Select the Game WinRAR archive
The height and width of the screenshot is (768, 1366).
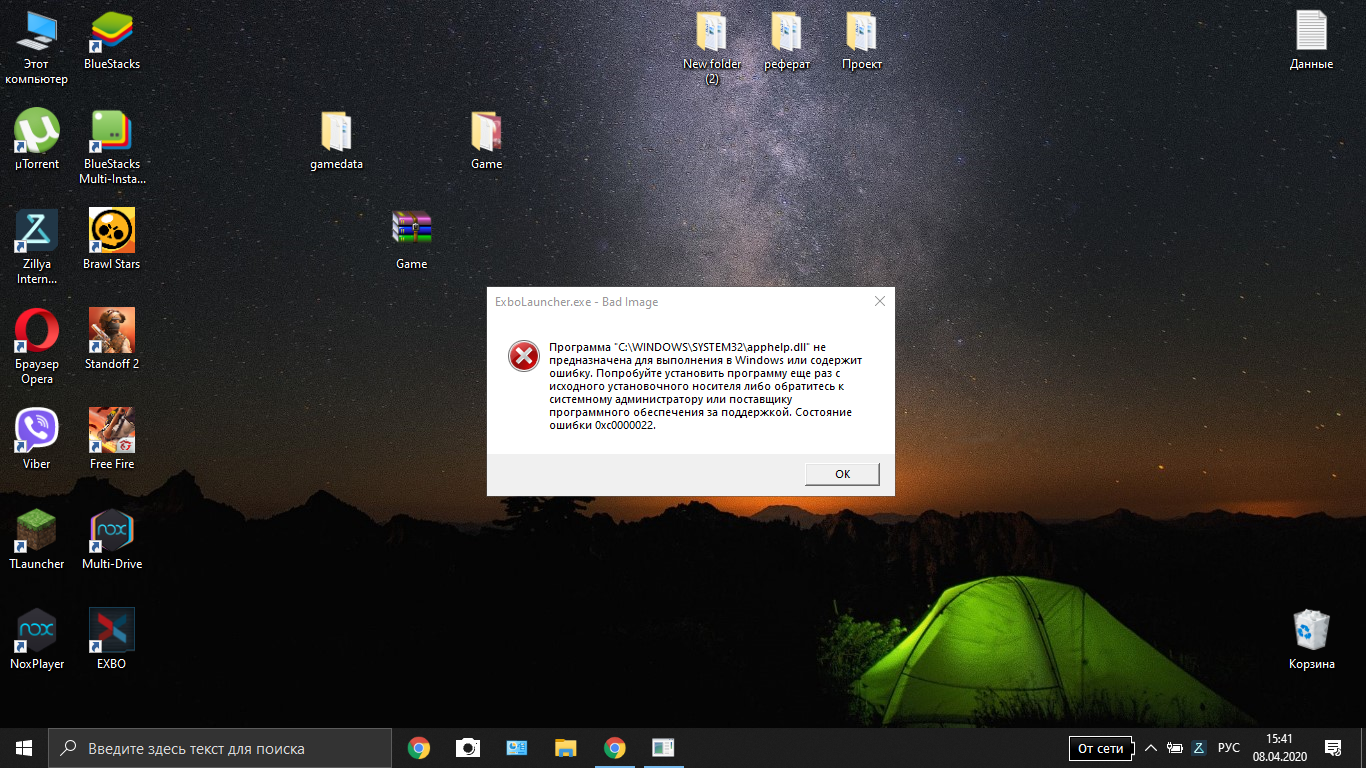(x=412, y=240)
